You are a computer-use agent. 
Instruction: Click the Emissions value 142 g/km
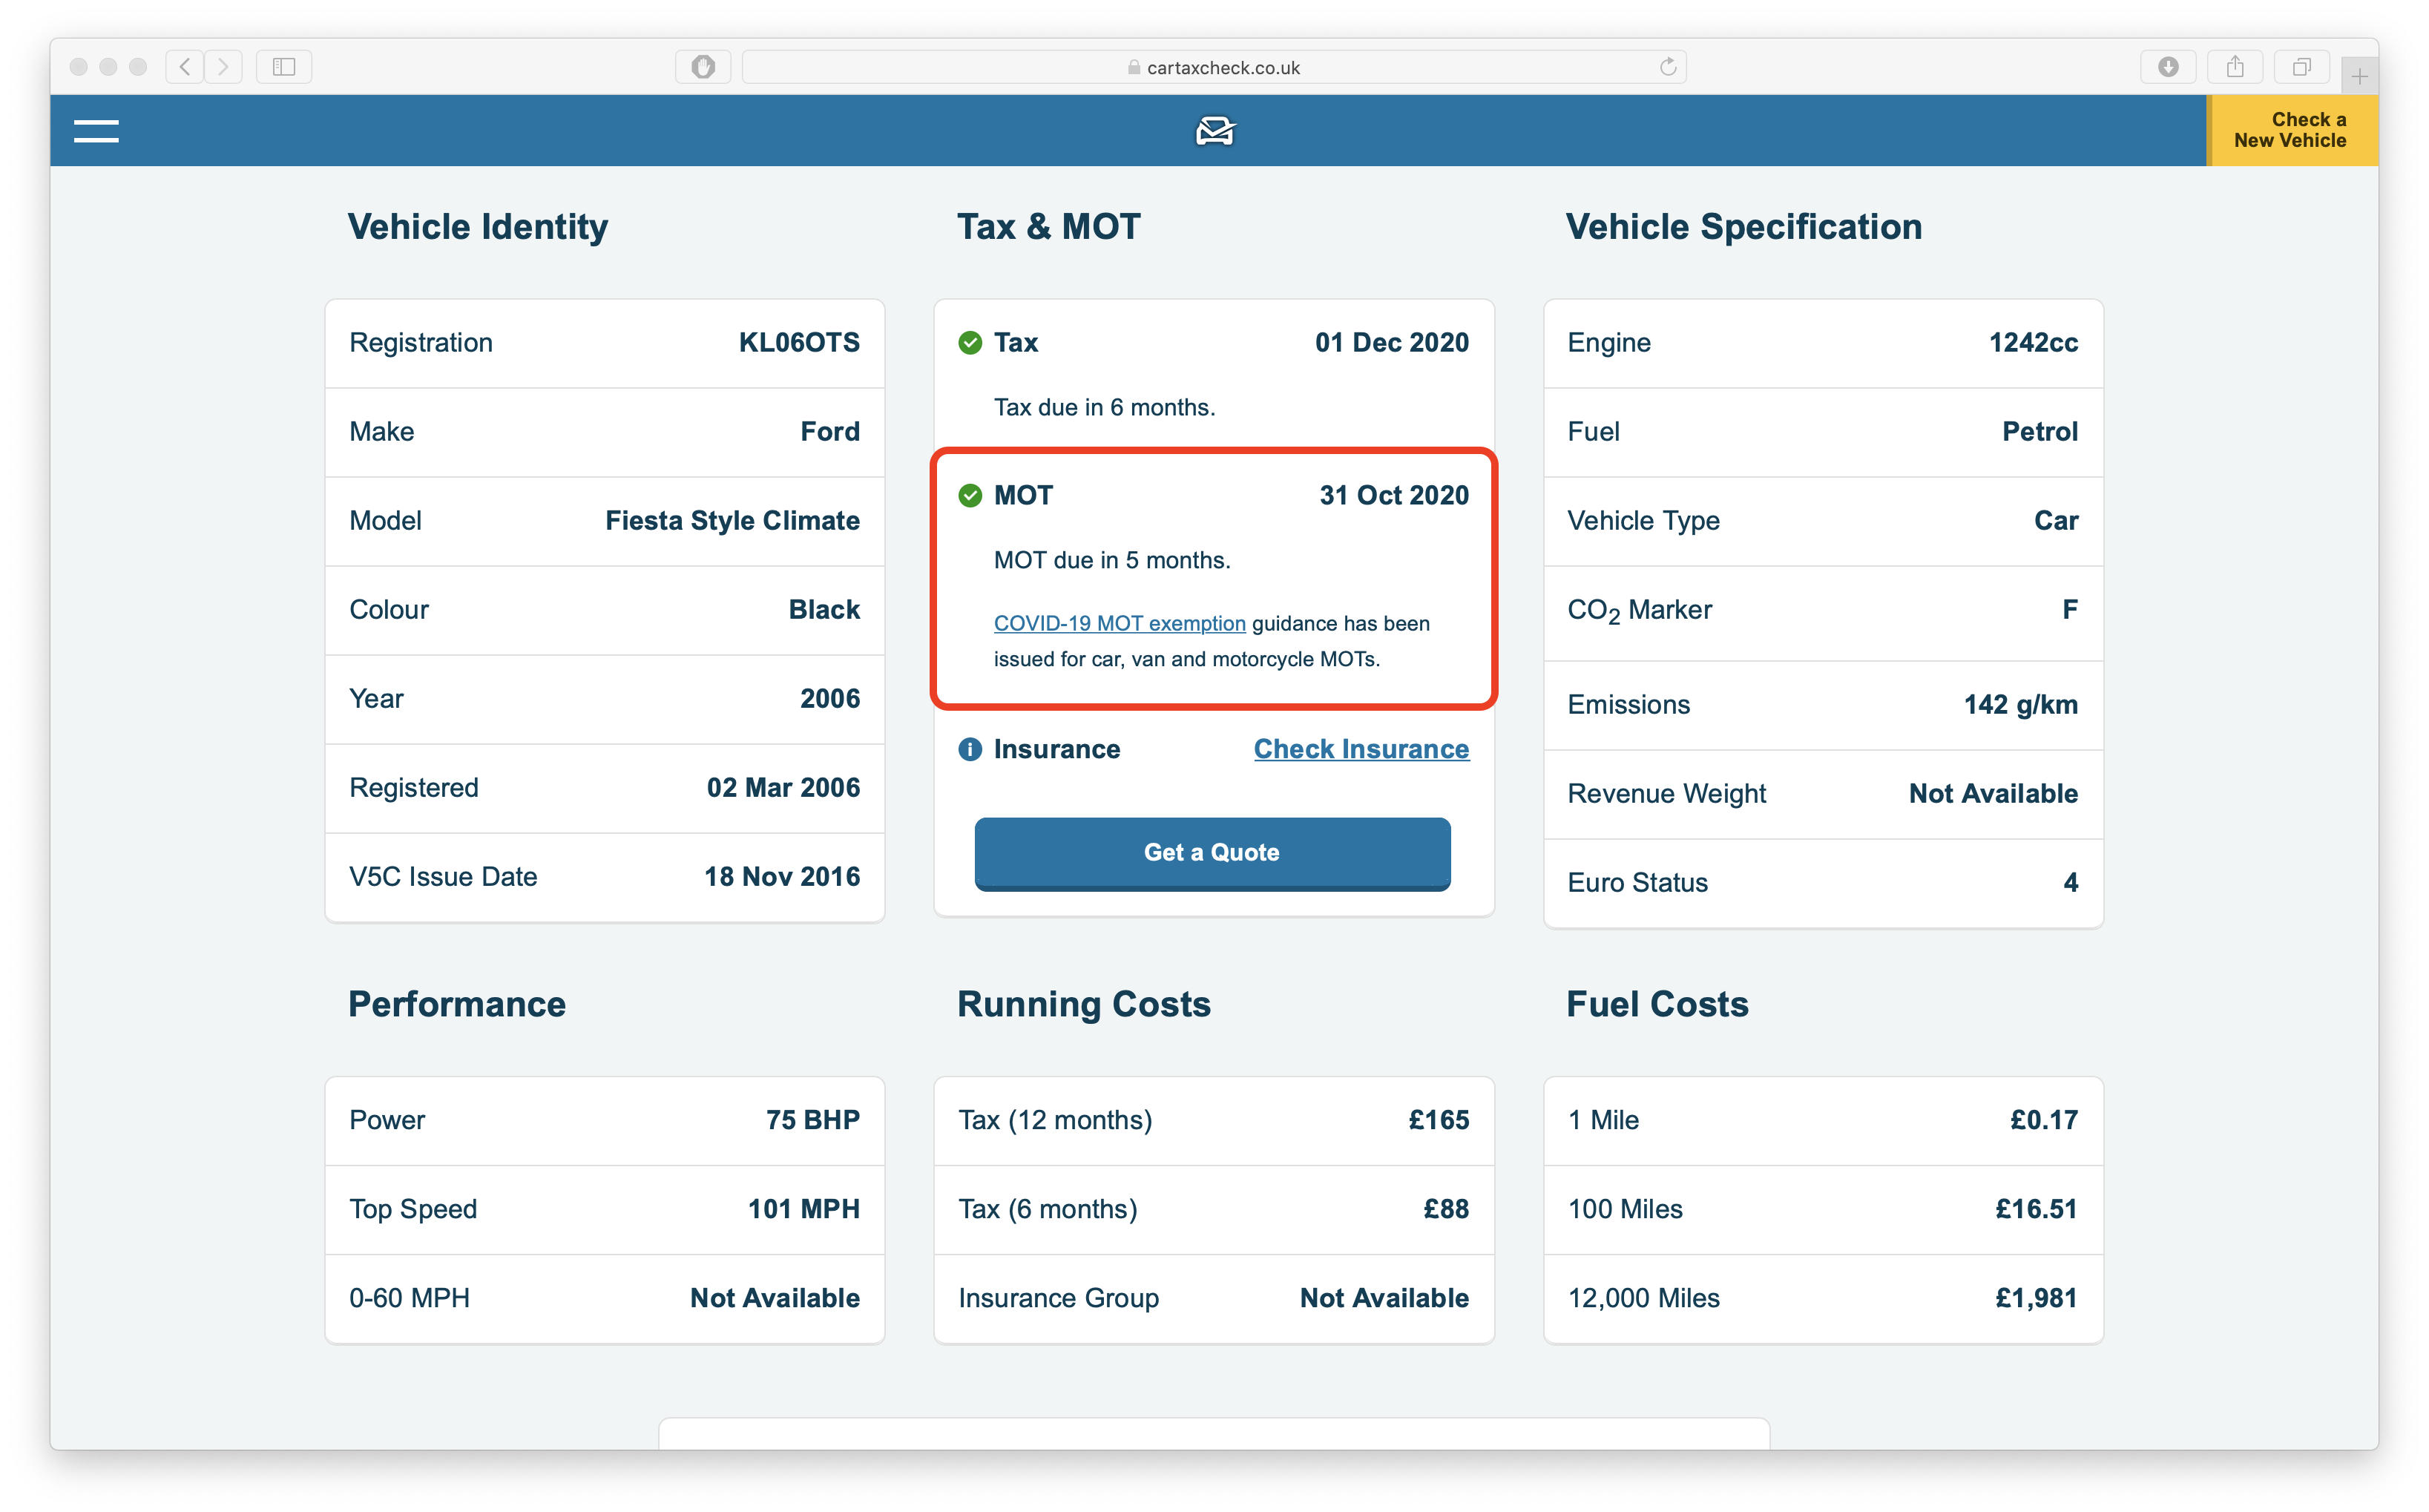[x=2020, y=705]
